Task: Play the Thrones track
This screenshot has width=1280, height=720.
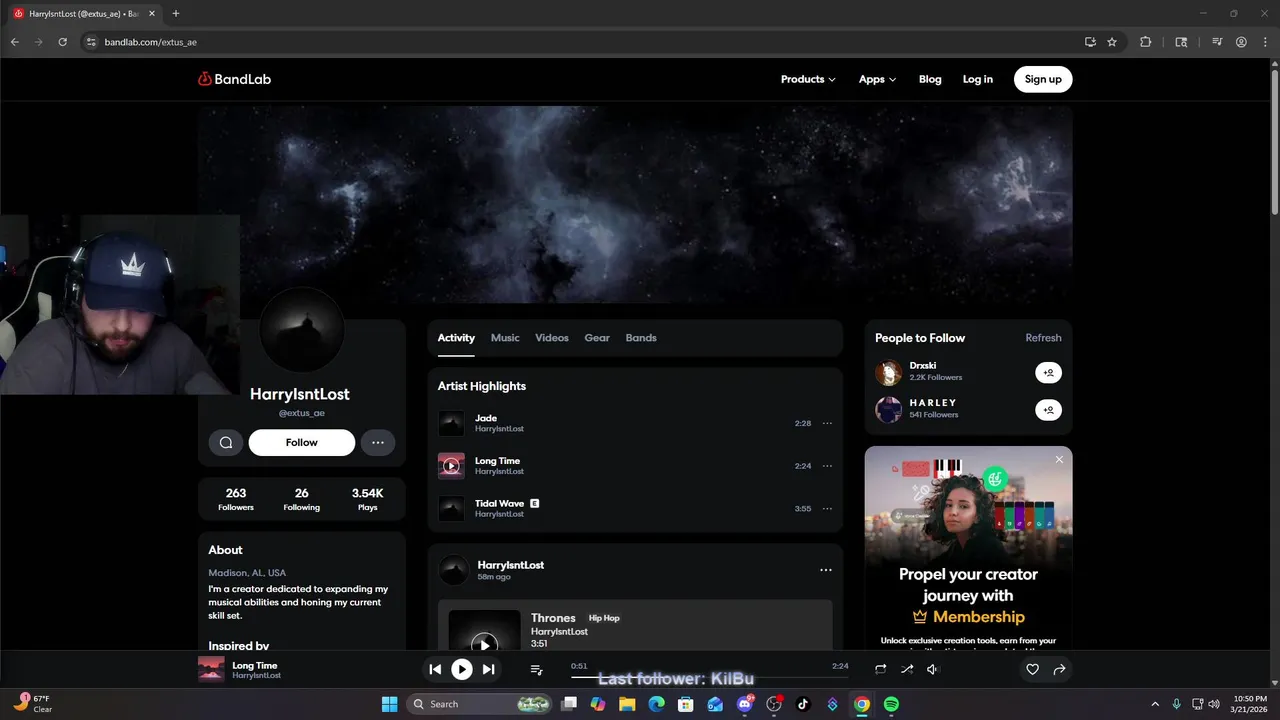Action: 484,644
